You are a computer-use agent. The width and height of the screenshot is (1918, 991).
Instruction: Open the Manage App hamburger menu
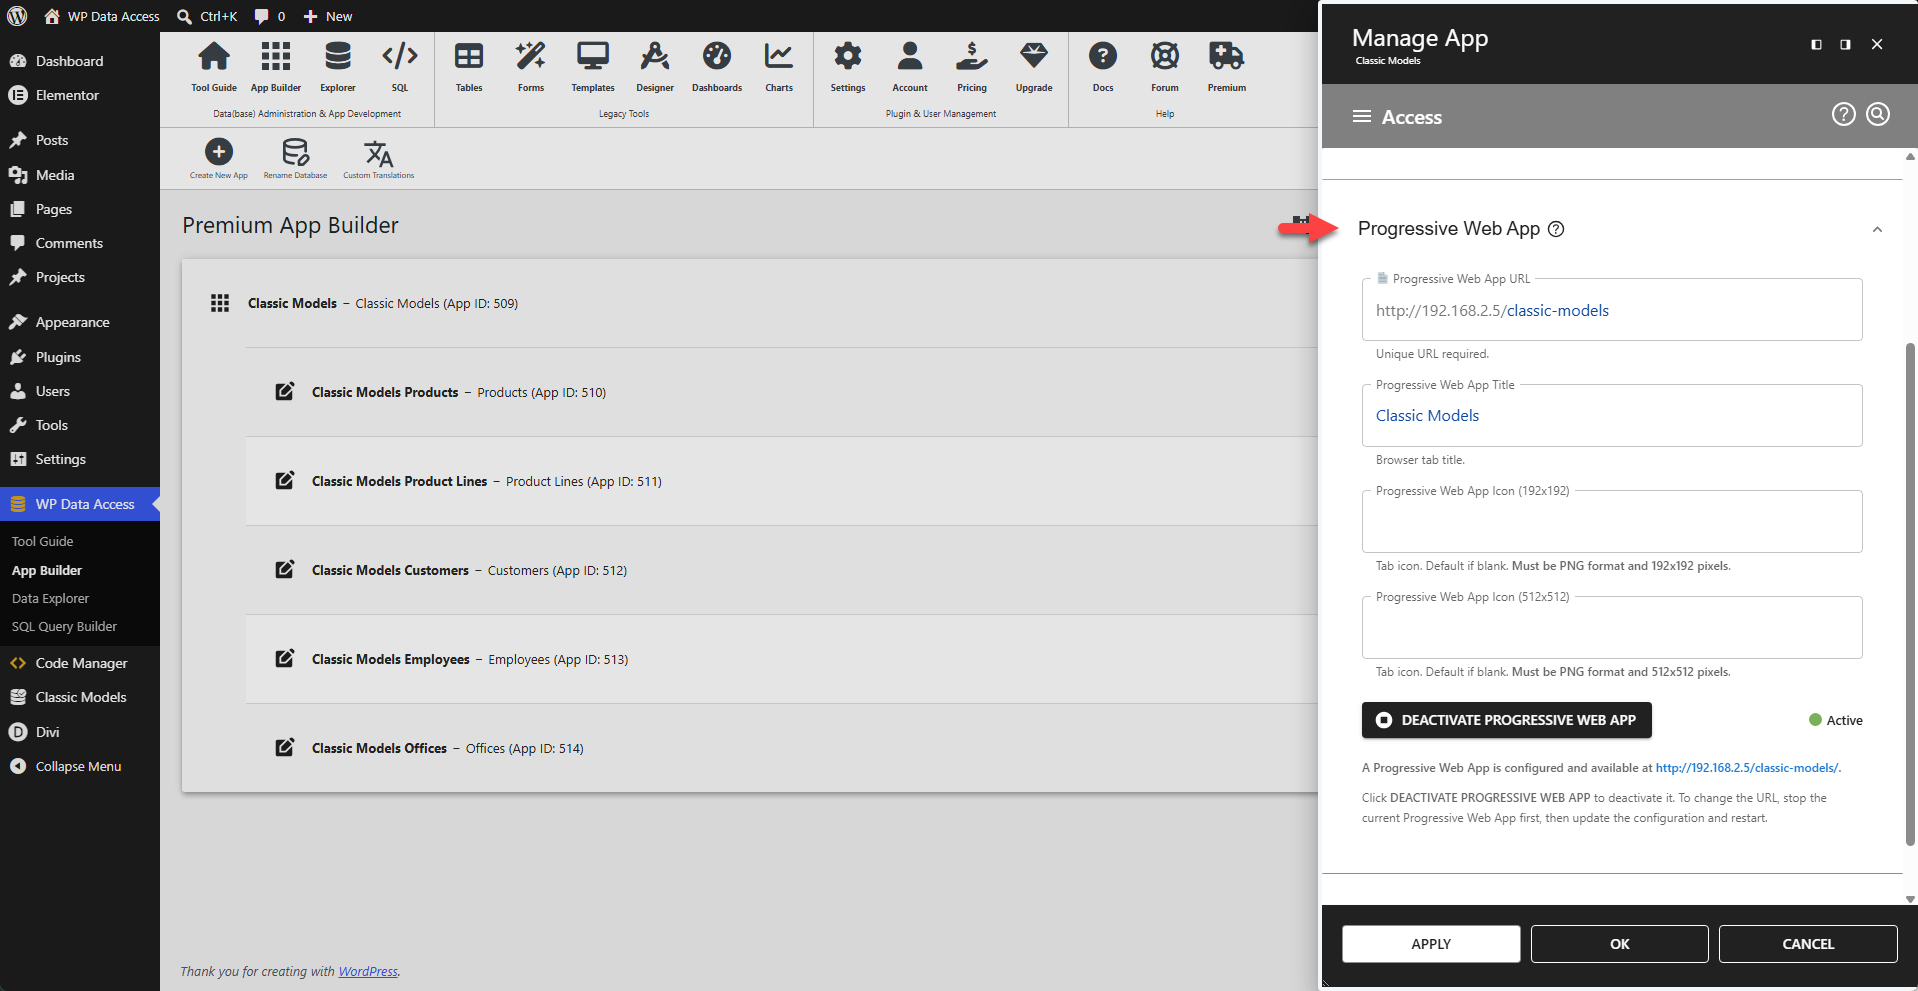pos(1361,117)
